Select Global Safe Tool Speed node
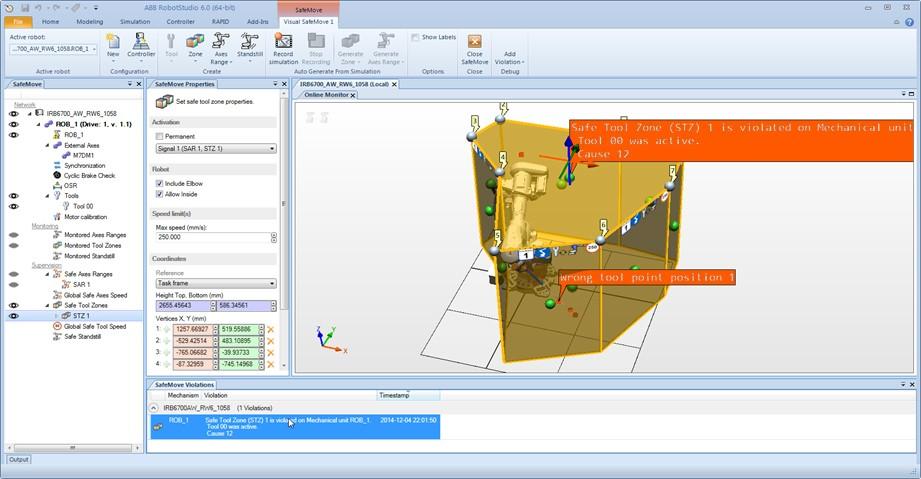Screen dimensions: 921x479 point(95,326)
